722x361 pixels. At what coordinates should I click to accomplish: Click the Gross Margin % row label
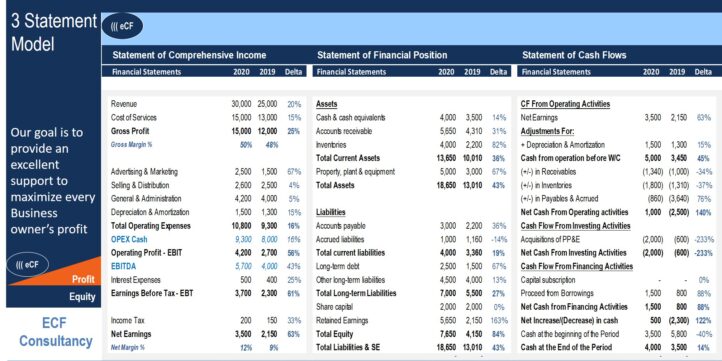click(131, 144)
